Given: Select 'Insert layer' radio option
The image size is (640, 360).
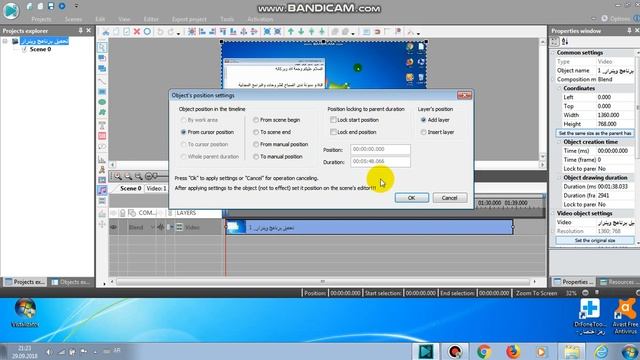Looking at the screenshot, I should 423,132.
